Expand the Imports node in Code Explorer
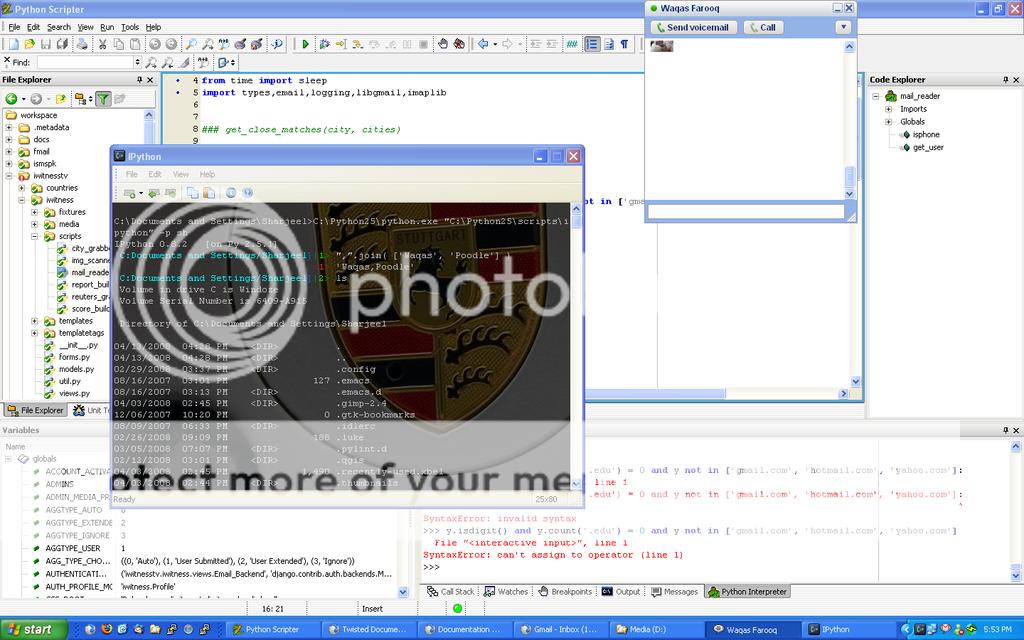The height and width of the screenshot is (640, 1024). tap(889, 109)
